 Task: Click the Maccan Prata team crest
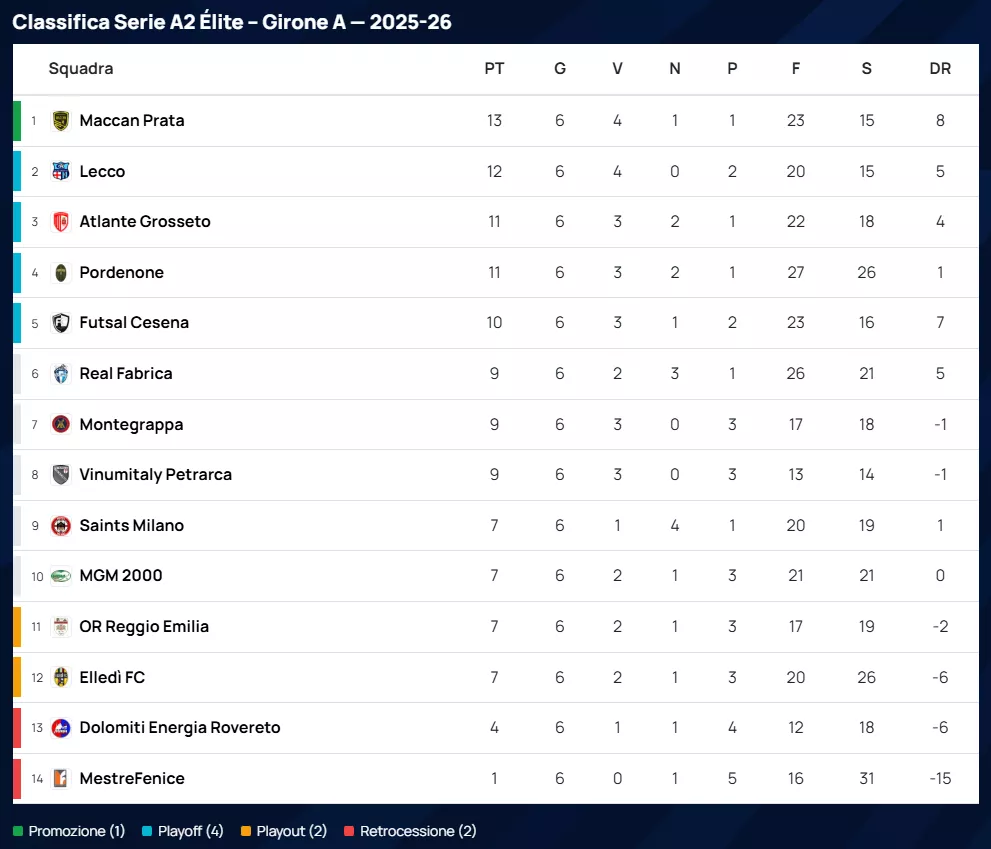61,120
